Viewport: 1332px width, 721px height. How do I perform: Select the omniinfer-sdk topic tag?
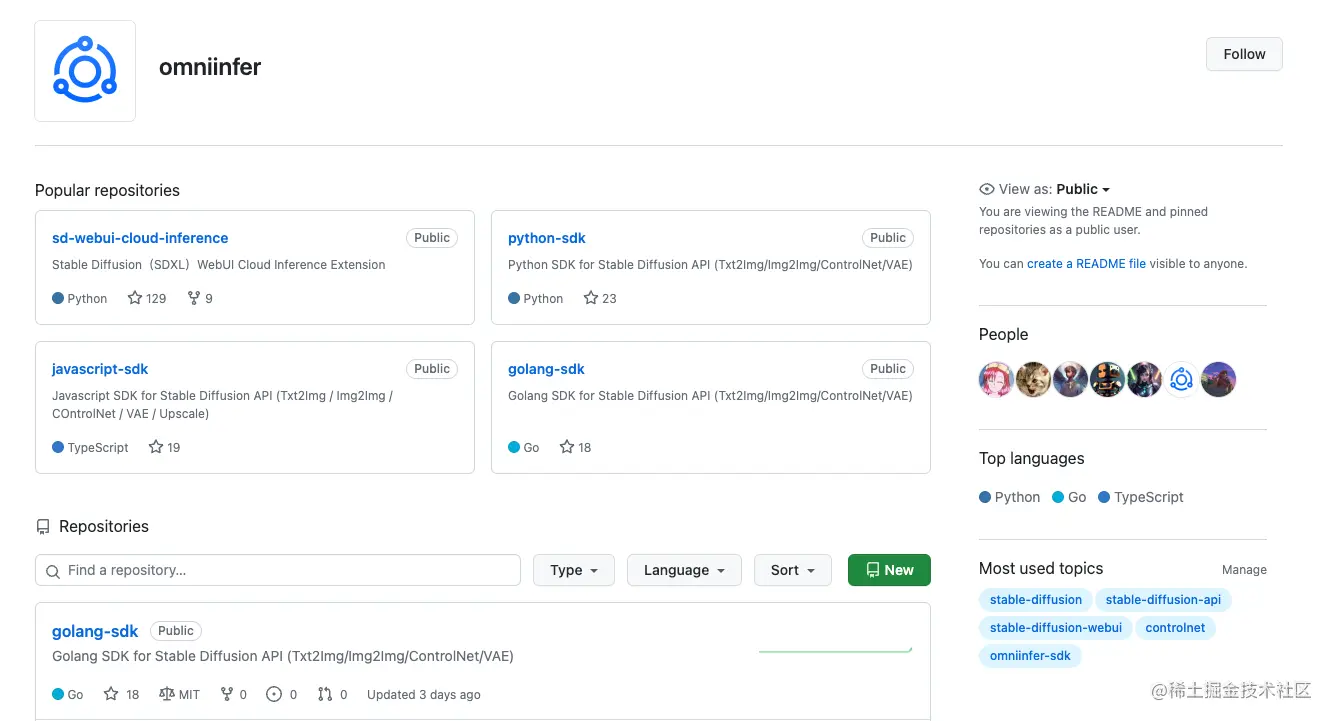1030,656
